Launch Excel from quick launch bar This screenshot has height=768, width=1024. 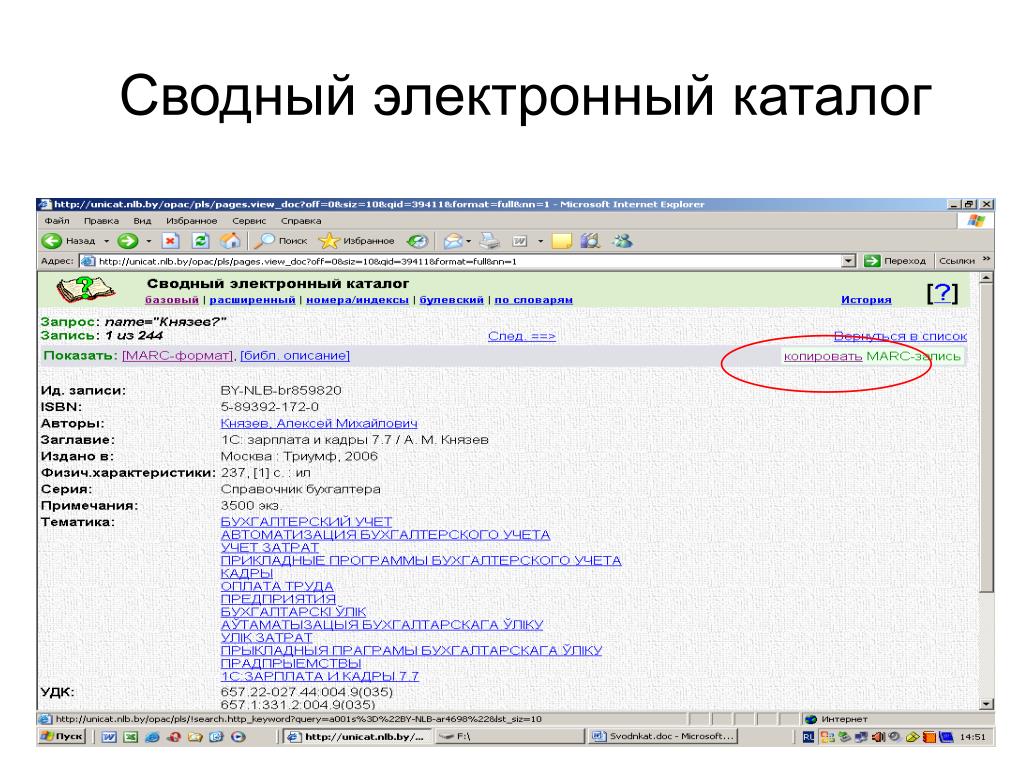131,737
